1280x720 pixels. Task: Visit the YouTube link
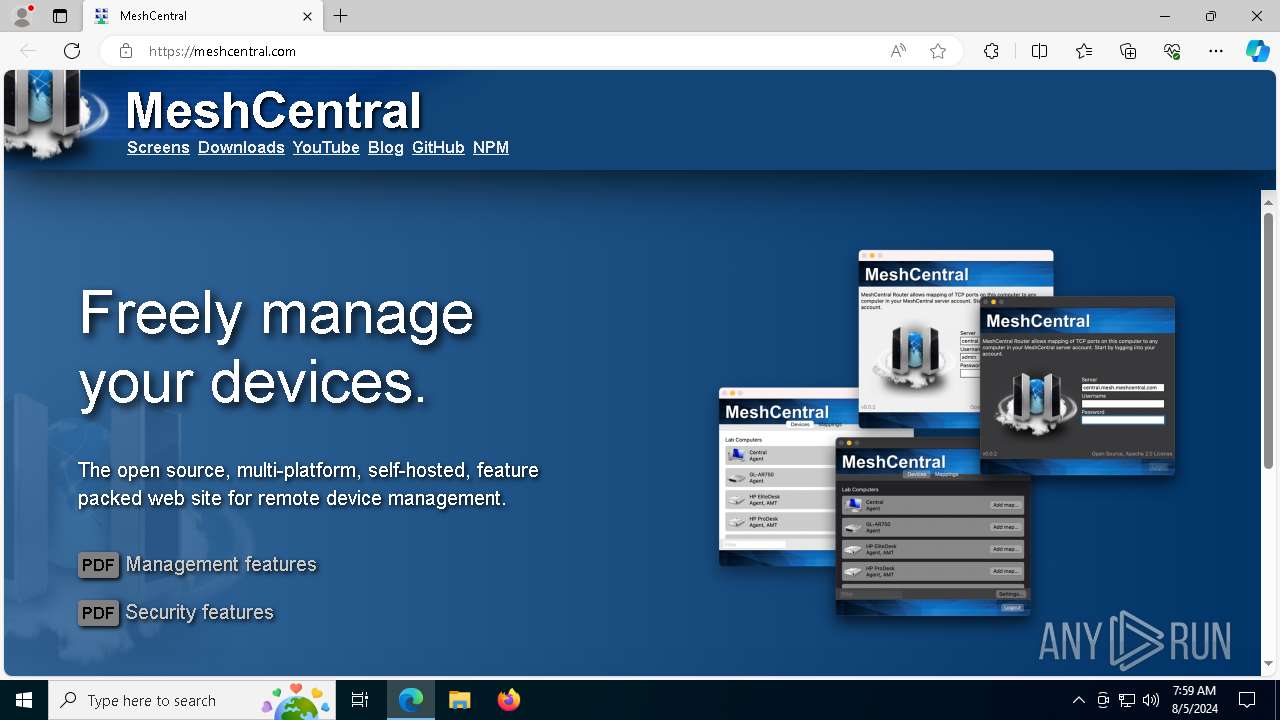click(326, 147)
